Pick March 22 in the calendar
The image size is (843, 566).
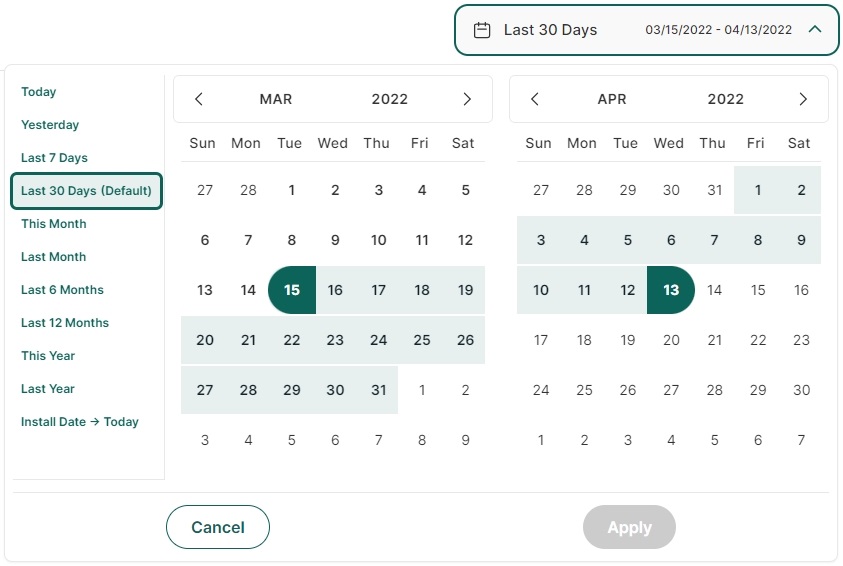tap(292, 340)
